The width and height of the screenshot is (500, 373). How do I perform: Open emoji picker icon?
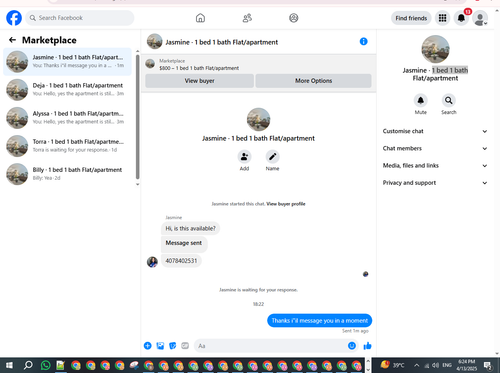[x=352, y=346]
